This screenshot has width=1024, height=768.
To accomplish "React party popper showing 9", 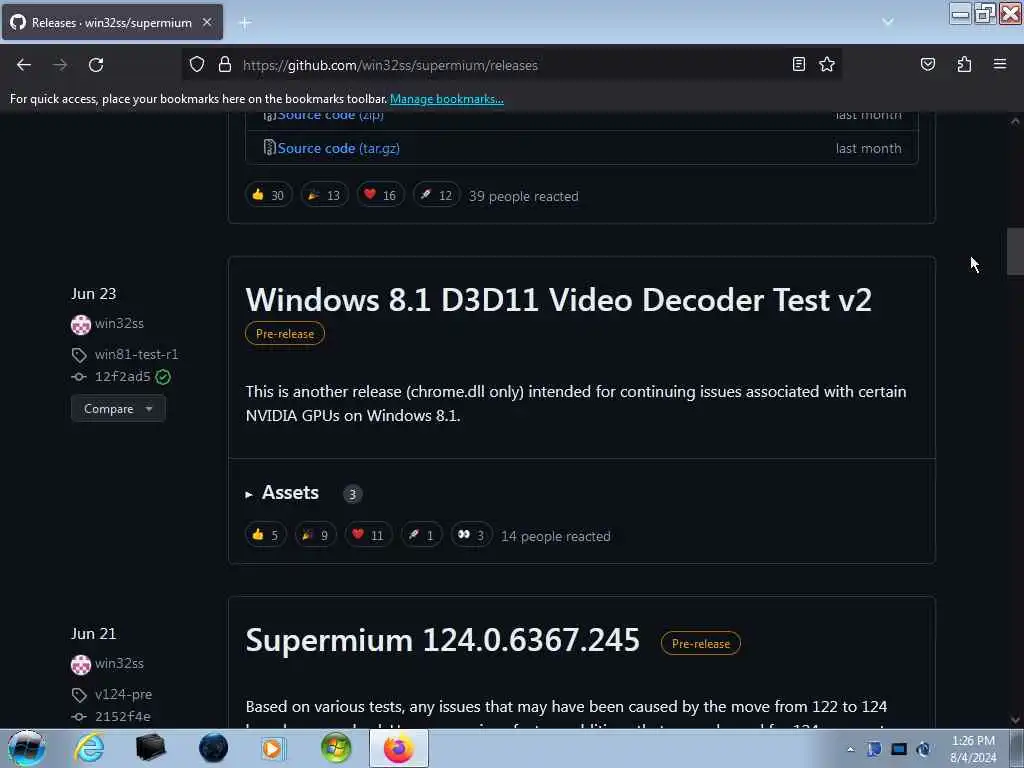I will tap(315, 535).
